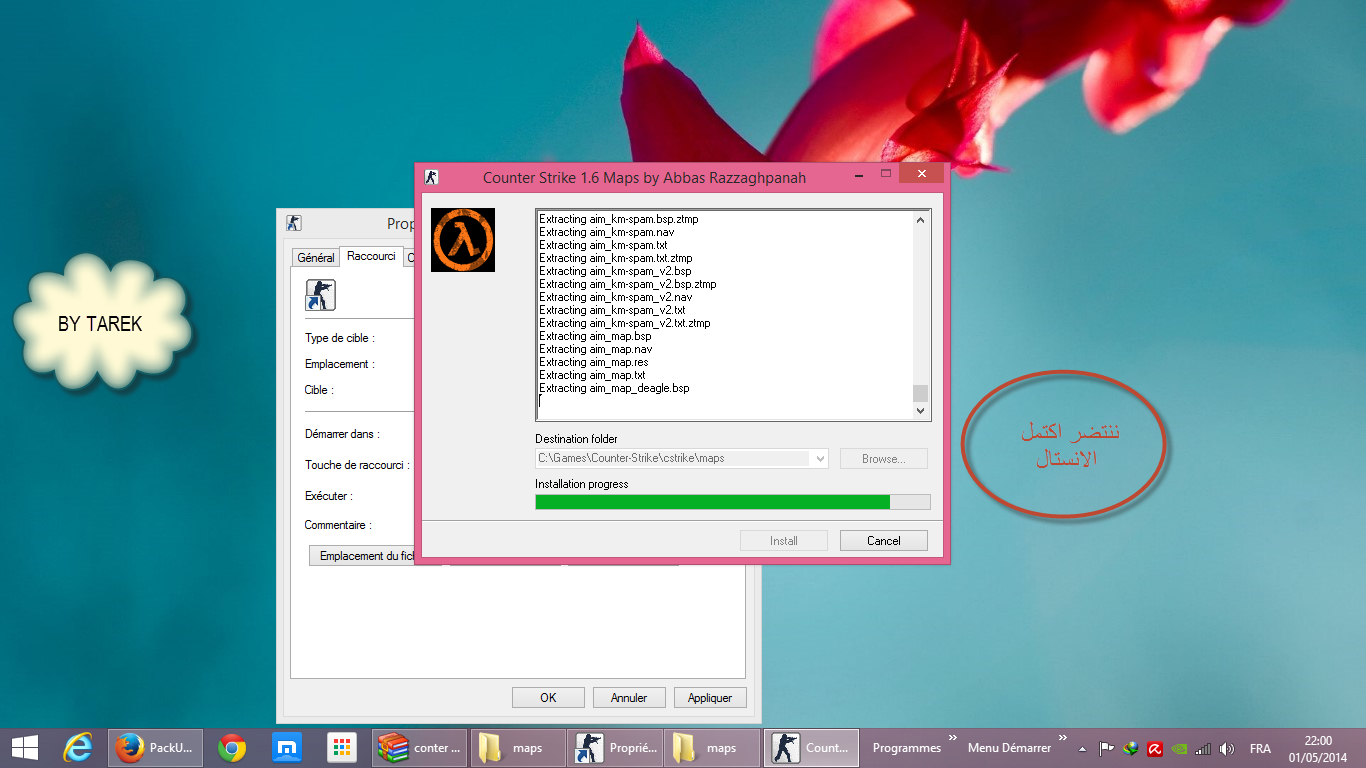Switch to Raccourci tab in Properties window
Image resolution: width=1366 pixels, height=768 pixels.
(371, 256)
